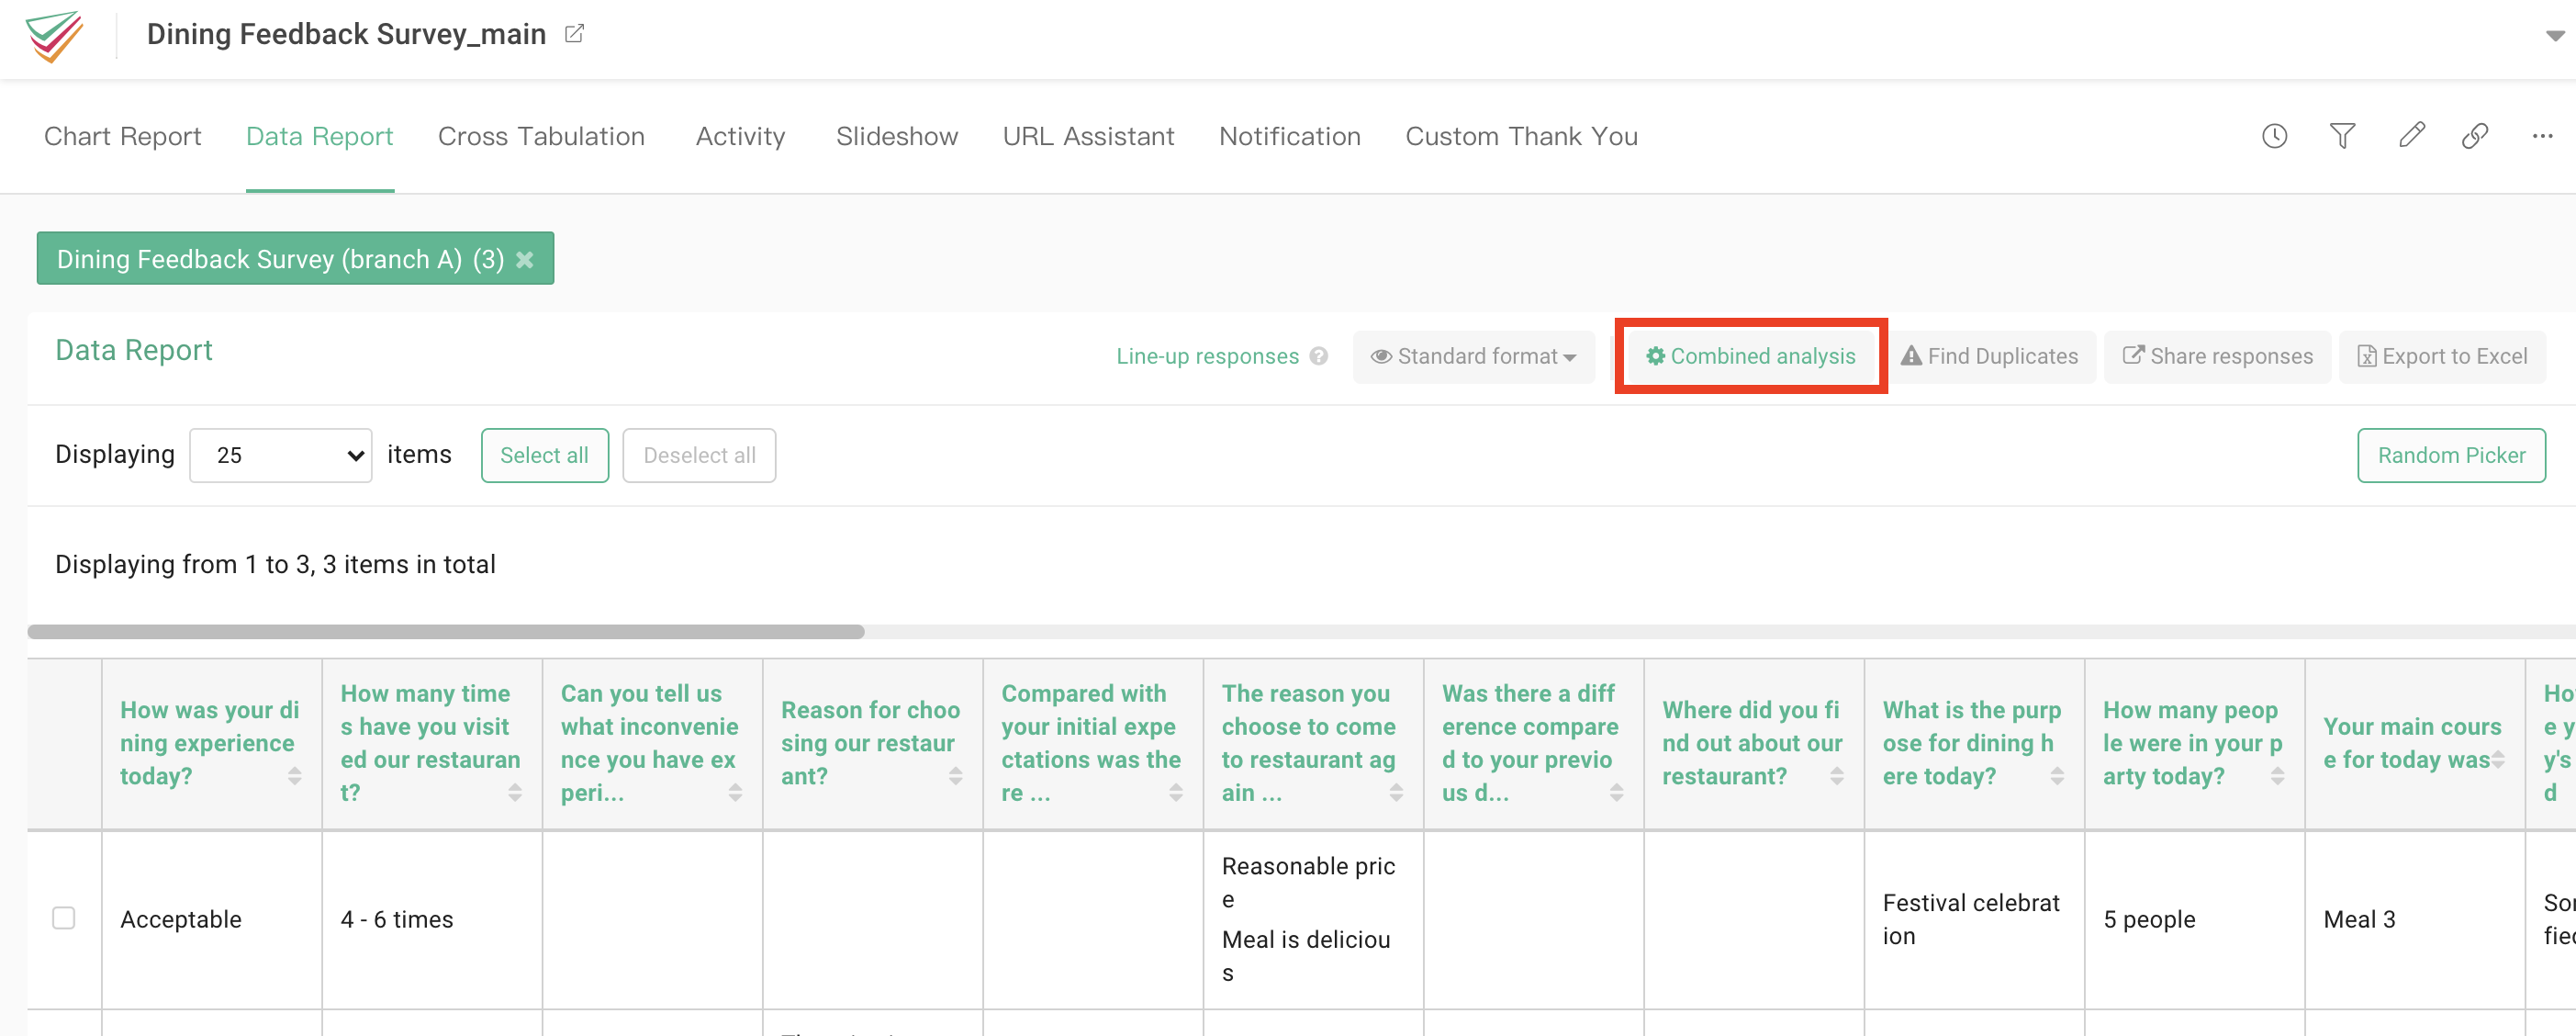Expand the top-right caret menu
Image resolution: width=2576 pixels, height=1036 pixels.
point(2554,36)
